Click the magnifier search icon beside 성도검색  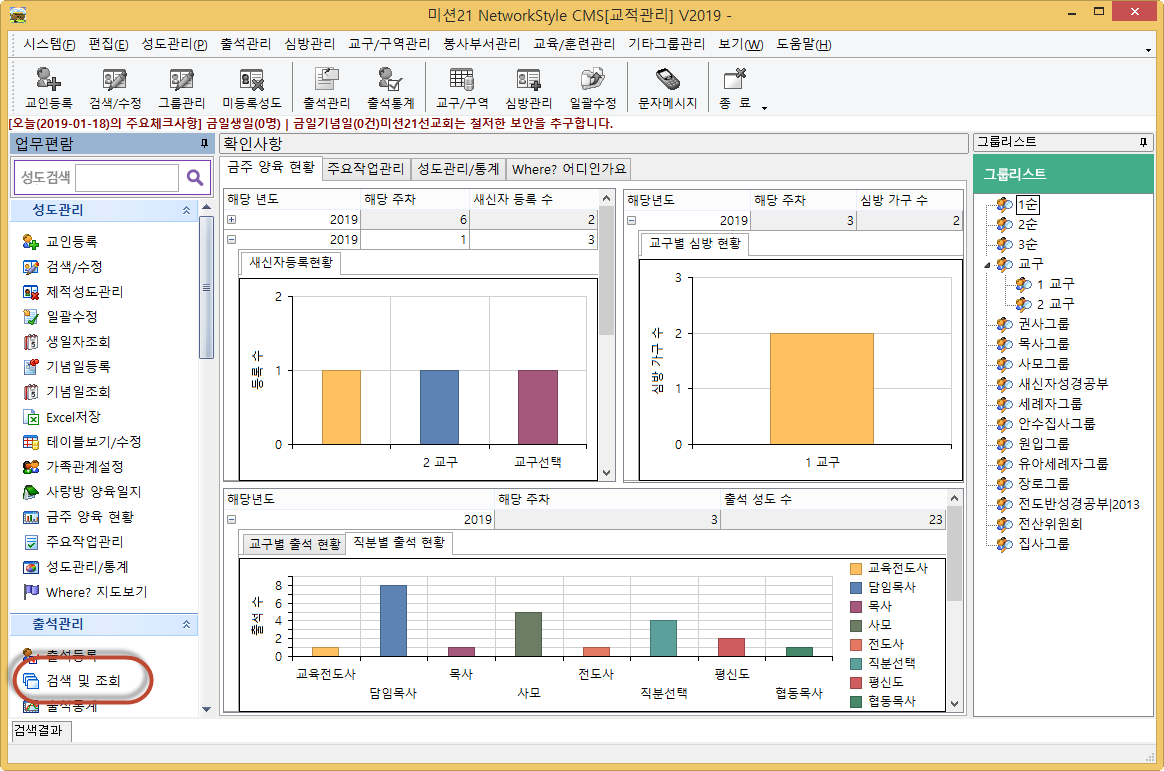(195, 178)
